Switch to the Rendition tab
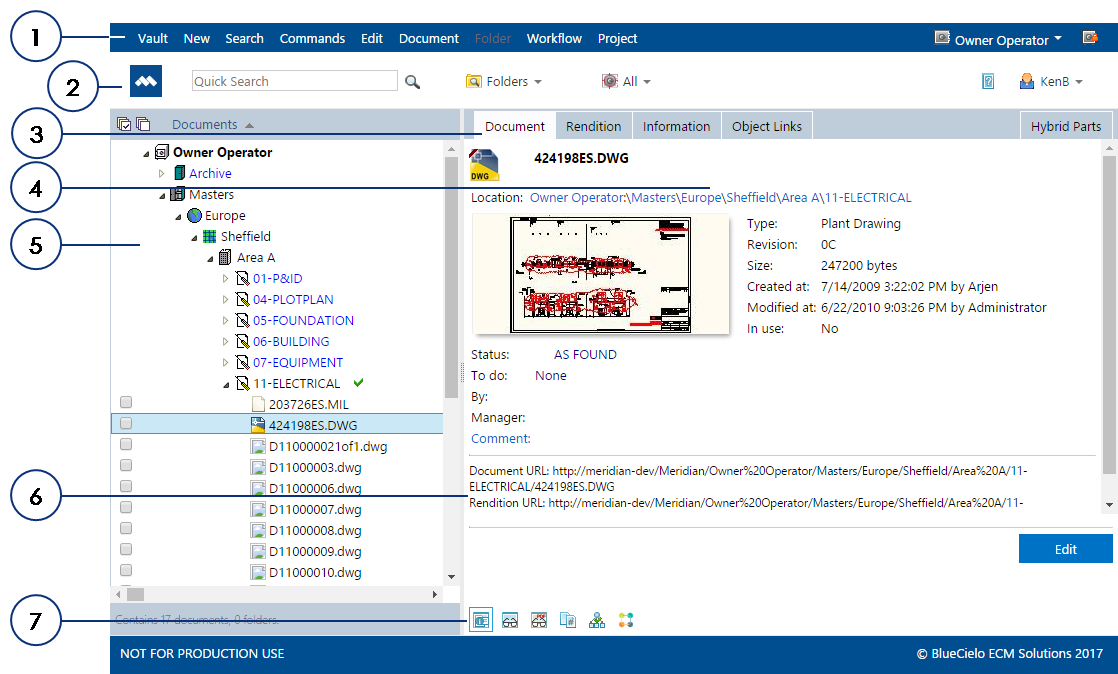 [593, 126]
